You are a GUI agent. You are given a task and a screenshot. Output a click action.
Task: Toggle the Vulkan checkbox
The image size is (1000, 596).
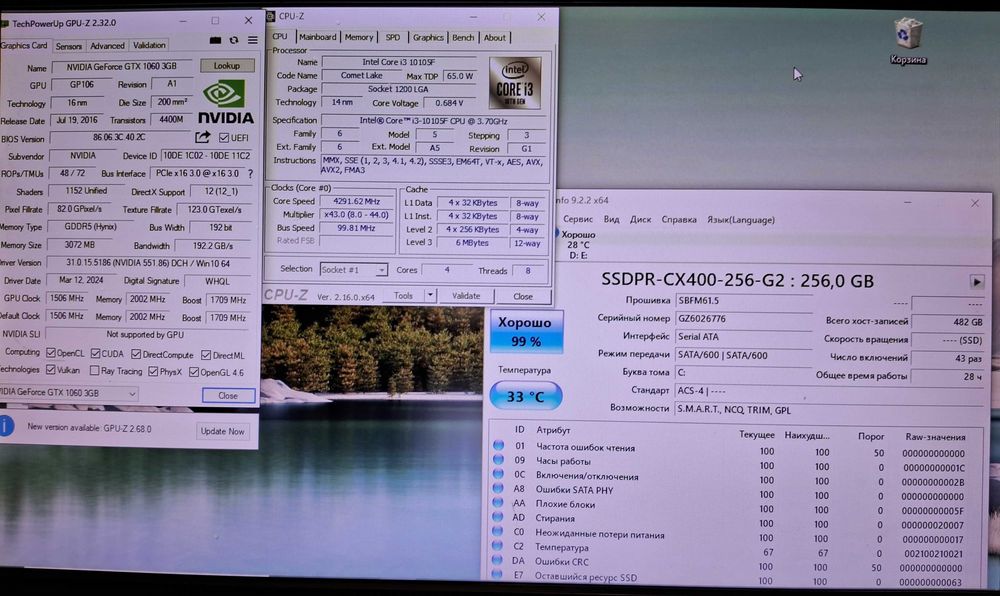pos(51,370)
